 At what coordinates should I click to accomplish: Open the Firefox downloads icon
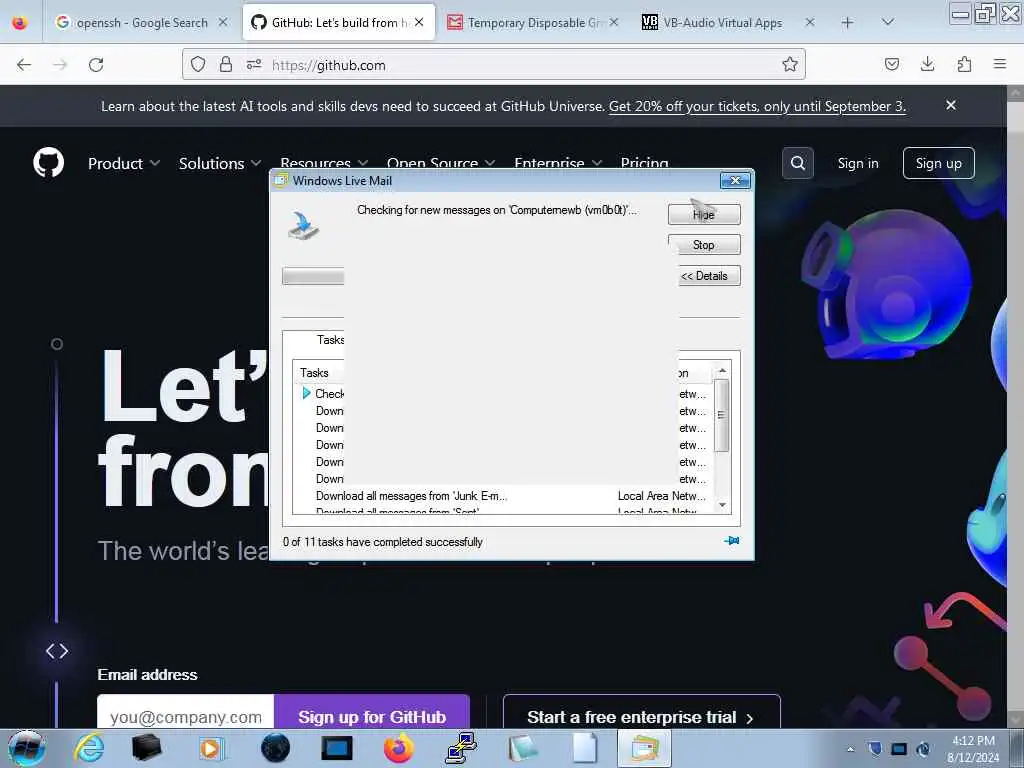(927, 64)
